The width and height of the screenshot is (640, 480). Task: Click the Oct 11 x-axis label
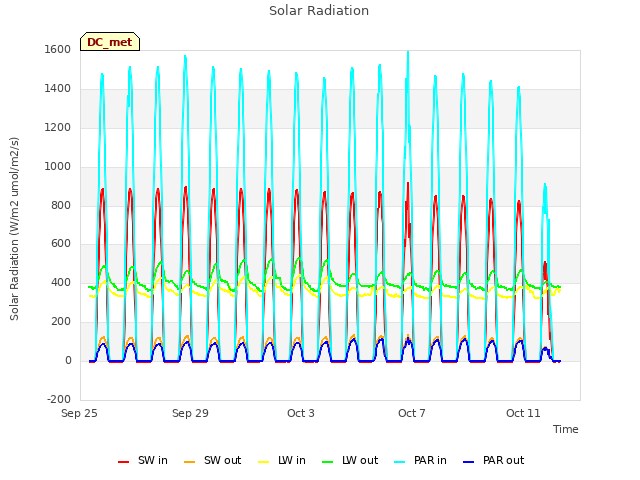pyautogui.click(x=523, y=413)
